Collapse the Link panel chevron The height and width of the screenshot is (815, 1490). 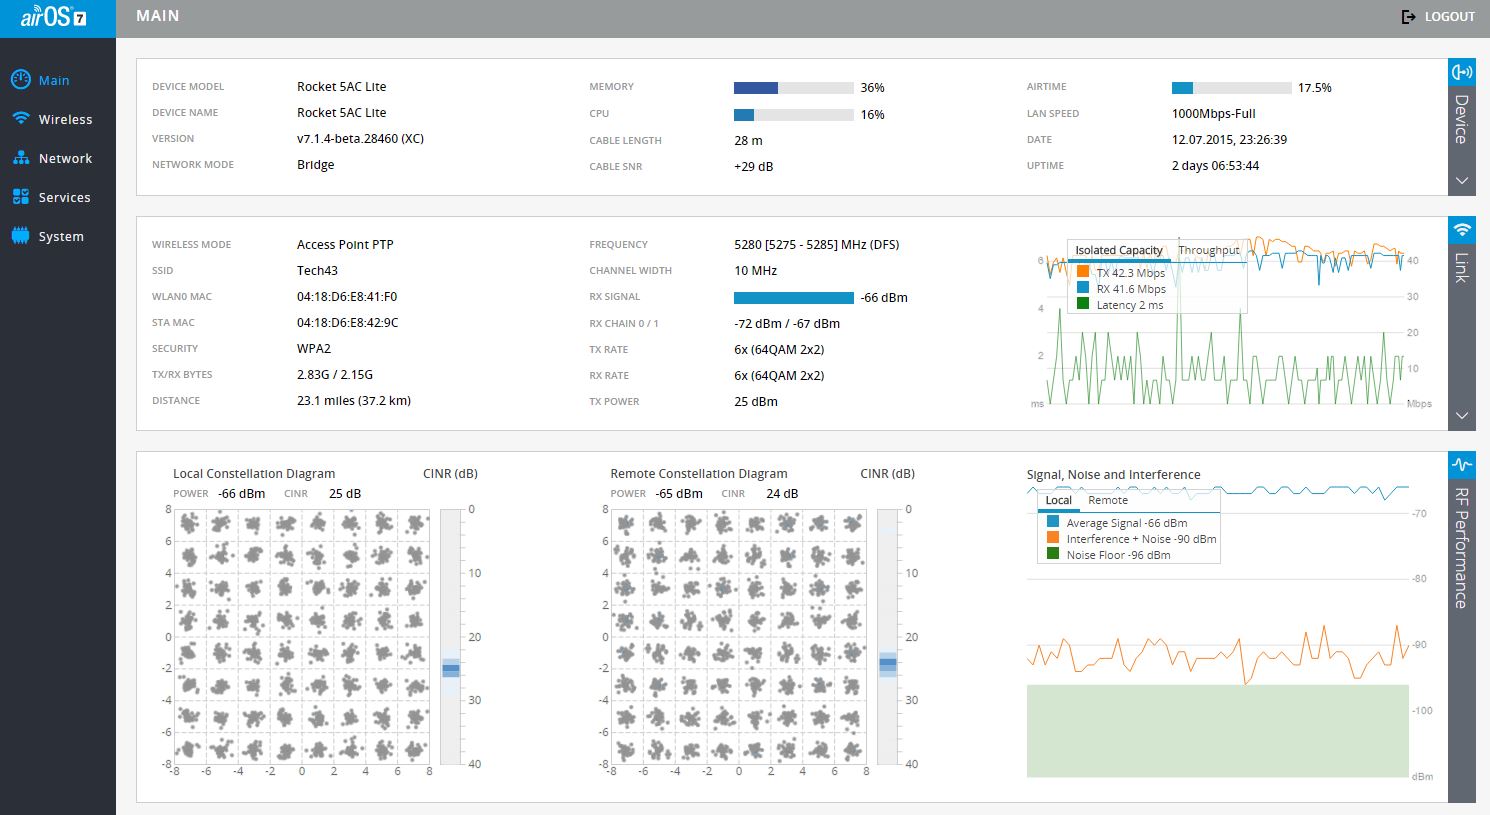click(1462, 416)
